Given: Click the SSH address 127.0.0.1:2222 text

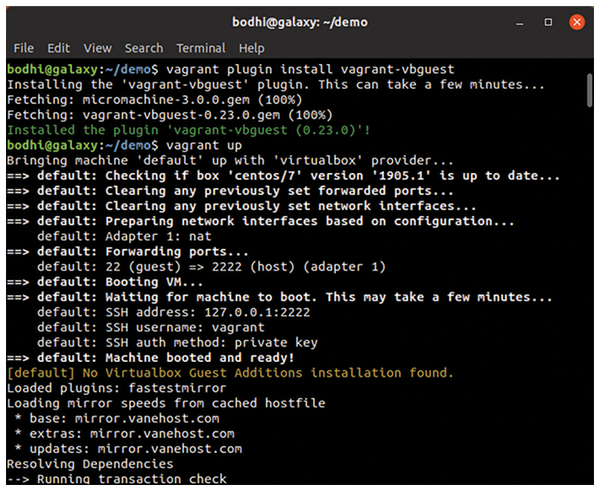Looking at the screenshot, I should pos(208,312).
